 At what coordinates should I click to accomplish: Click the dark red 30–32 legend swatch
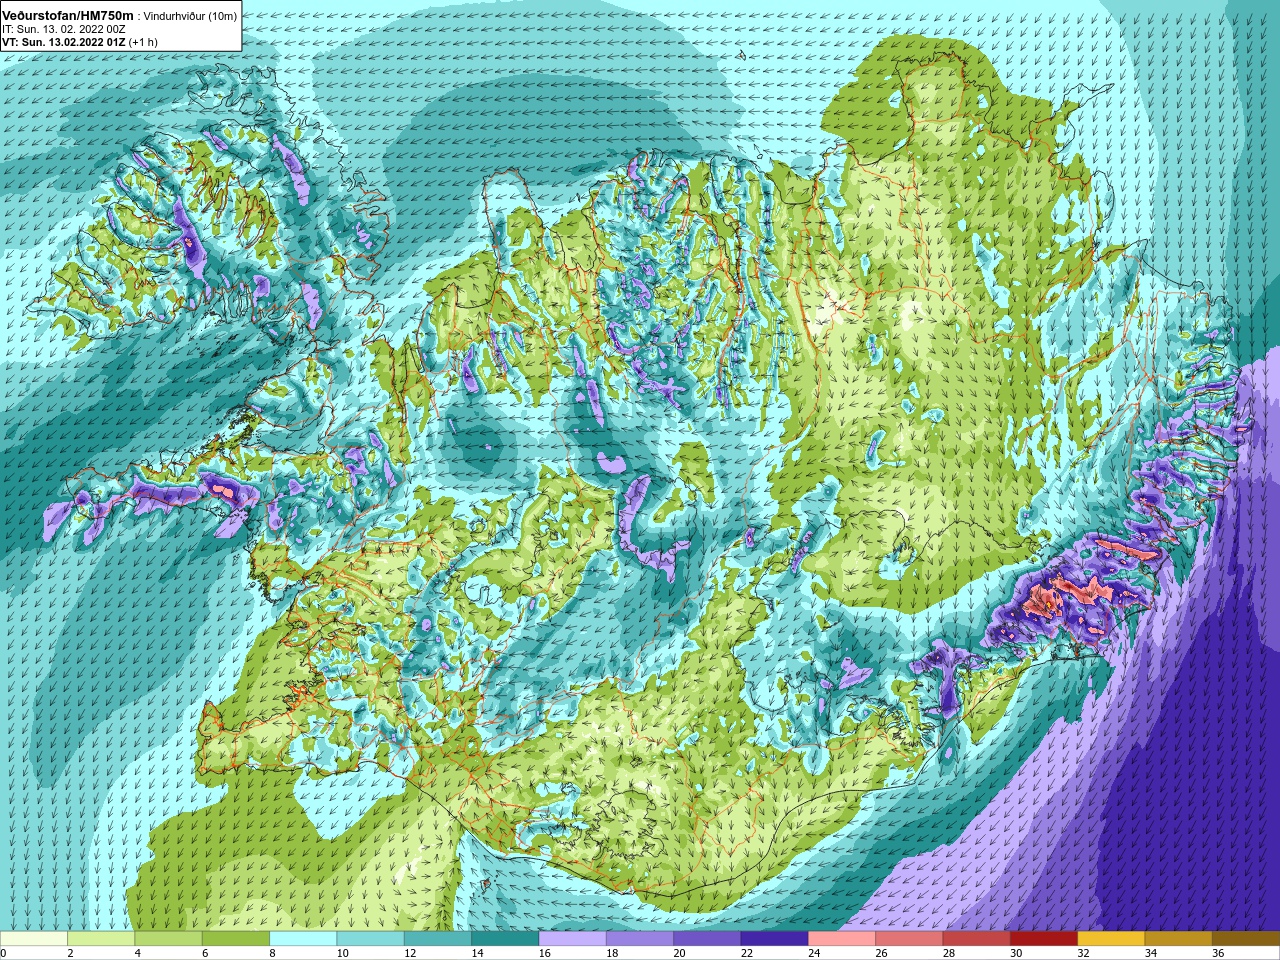click(1044, 939)
